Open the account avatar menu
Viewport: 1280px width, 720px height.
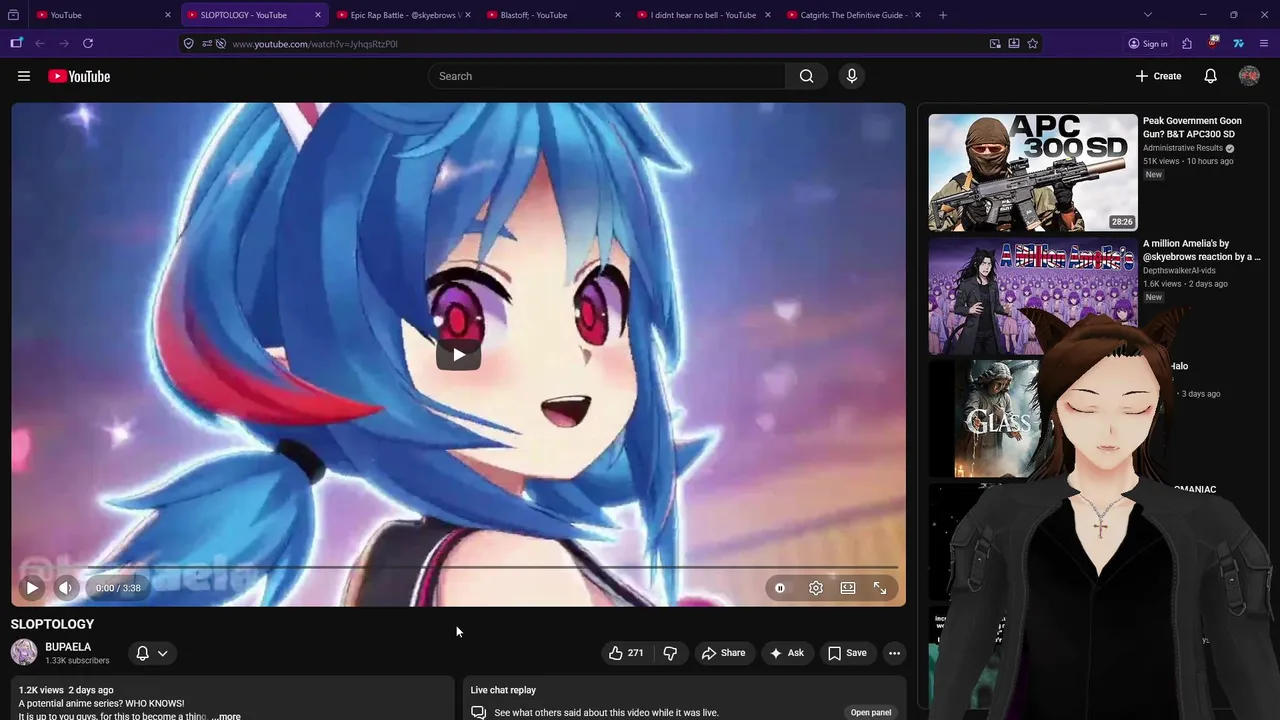[1249, 76]
